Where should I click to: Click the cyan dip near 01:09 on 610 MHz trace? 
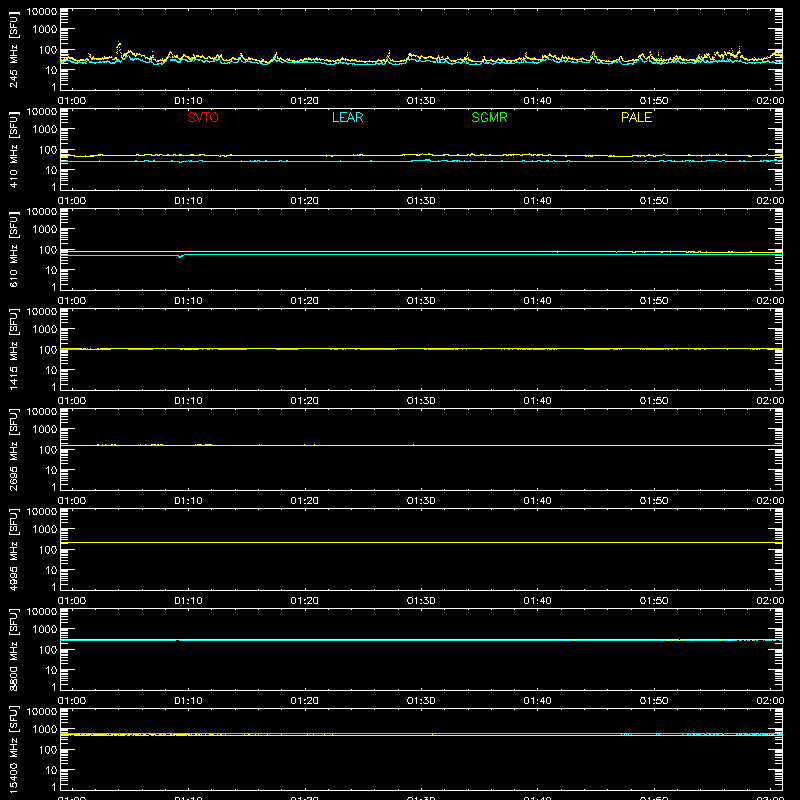180,256
